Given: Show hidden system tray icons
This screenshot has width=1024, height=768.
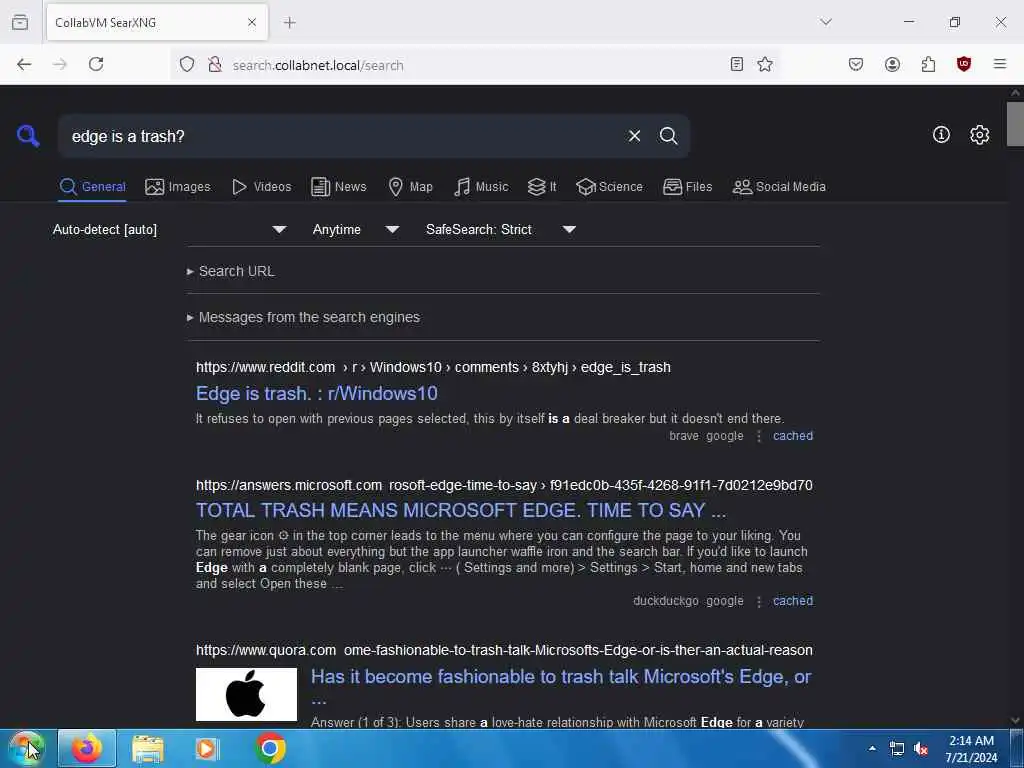Looking at the screenshot, I should (x=872, y=749).
